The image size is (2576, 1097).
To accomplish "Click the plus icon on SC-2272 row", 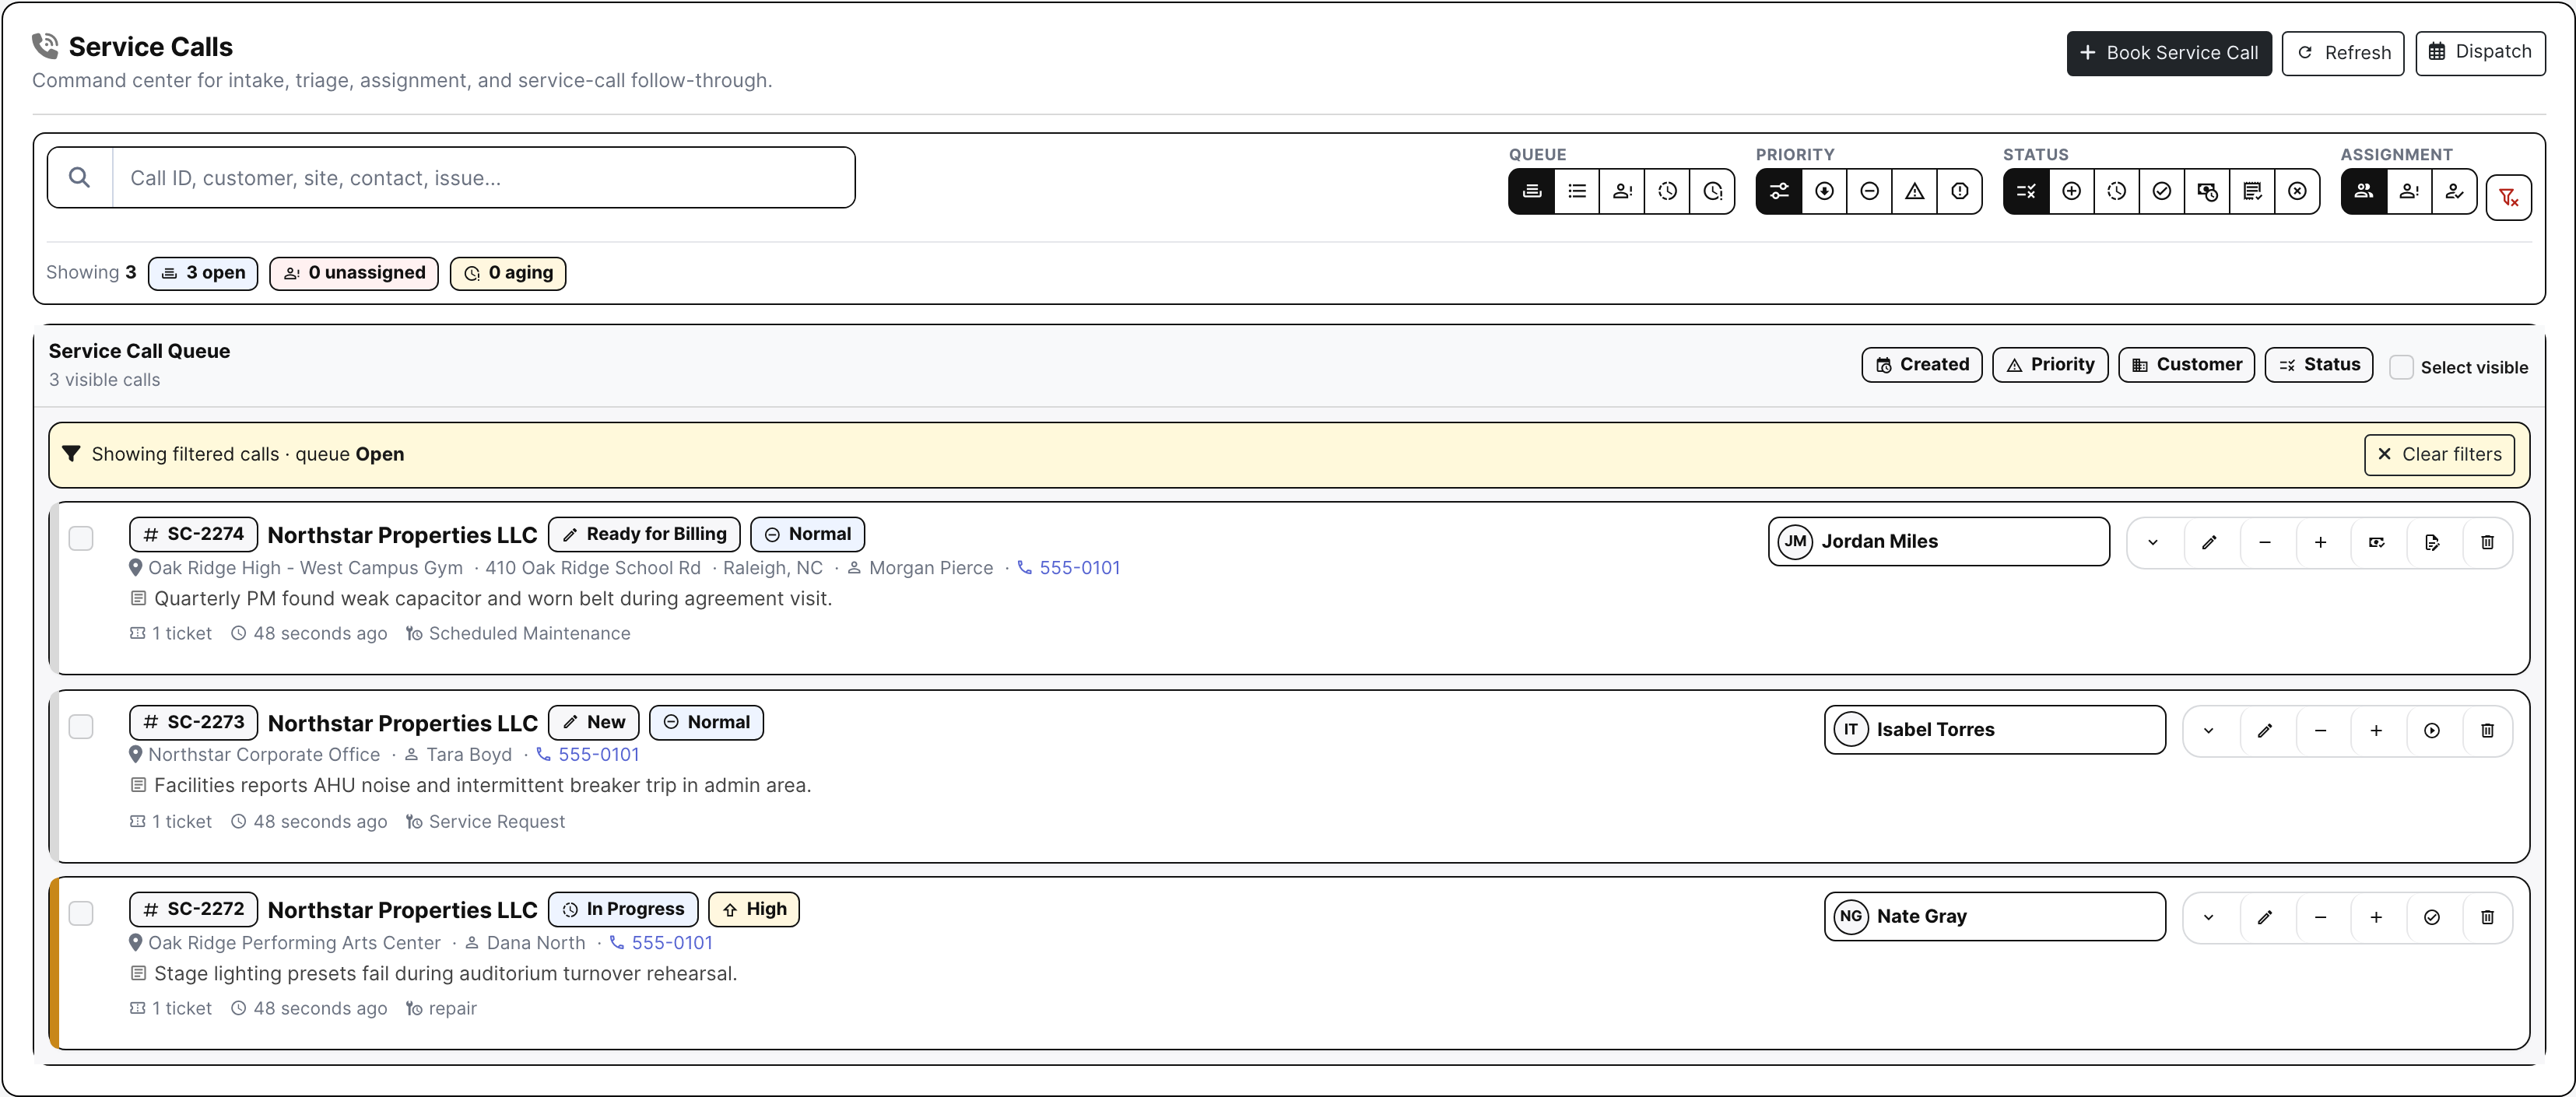I will [2376, 917].
